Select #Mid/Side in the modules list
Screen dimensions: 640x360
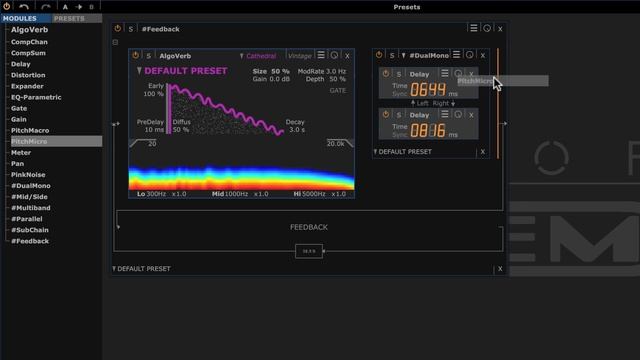point(29,197)
